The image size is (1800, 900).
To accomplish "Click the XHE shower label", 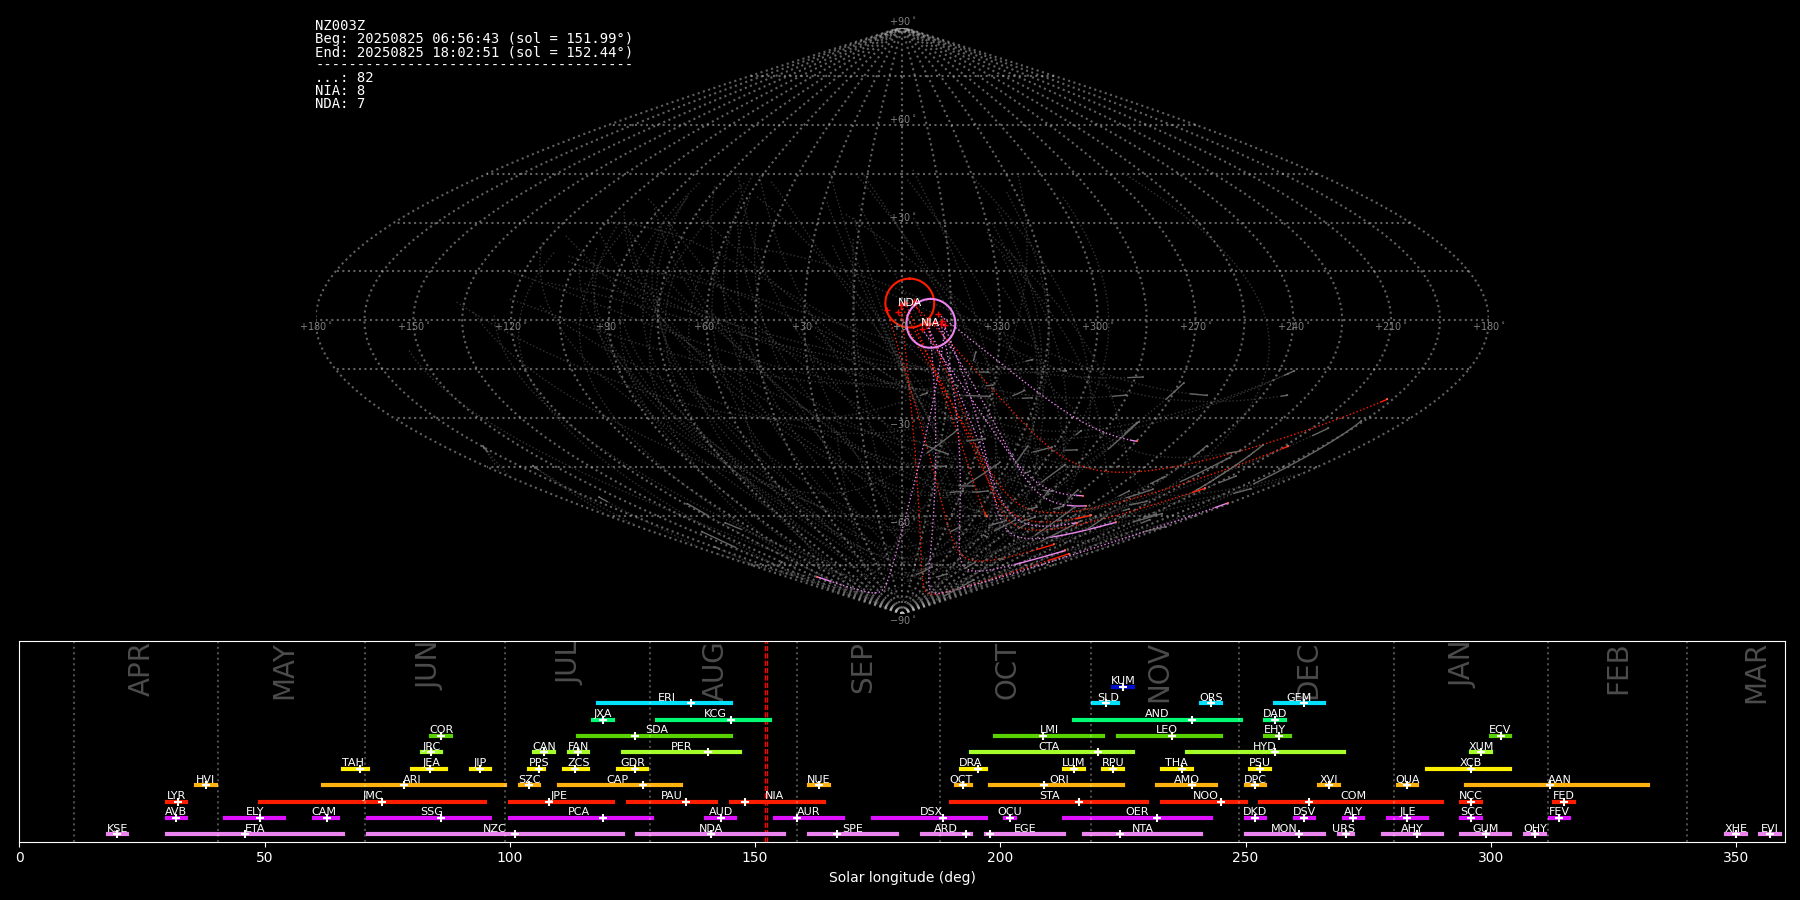I will (x=1735, y=829).
